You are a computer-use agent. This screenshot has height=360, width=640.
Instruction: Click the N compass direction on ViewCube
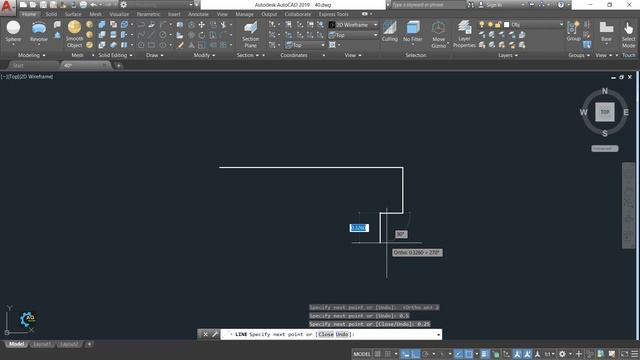pyautogui.click(x=604, y=91)
